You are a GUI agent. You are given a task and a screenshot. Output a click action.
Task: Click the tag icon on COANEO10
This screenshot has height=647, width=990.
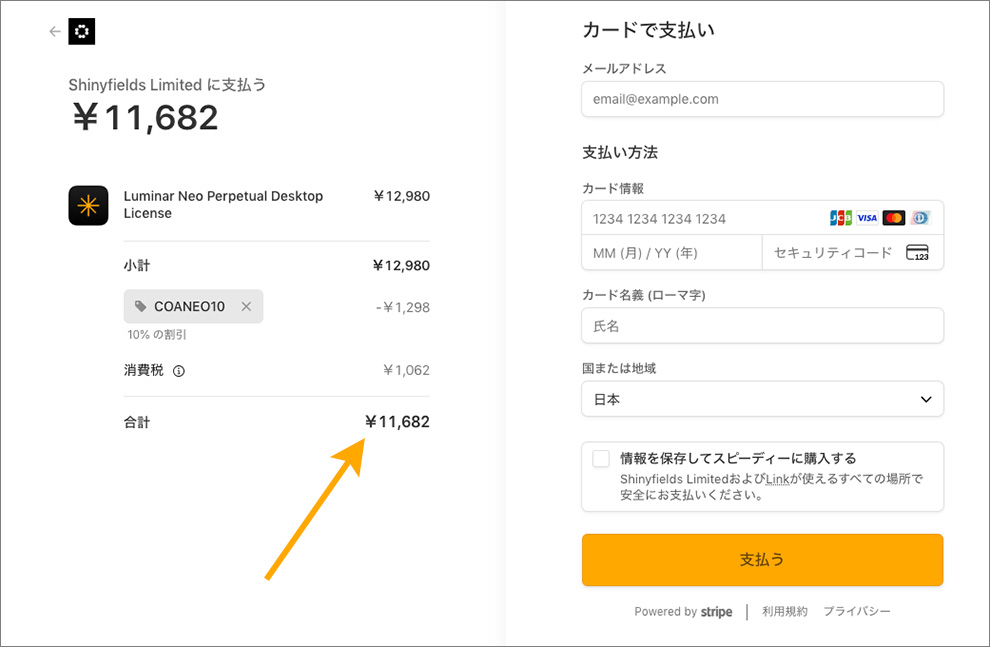coord(140,307)
